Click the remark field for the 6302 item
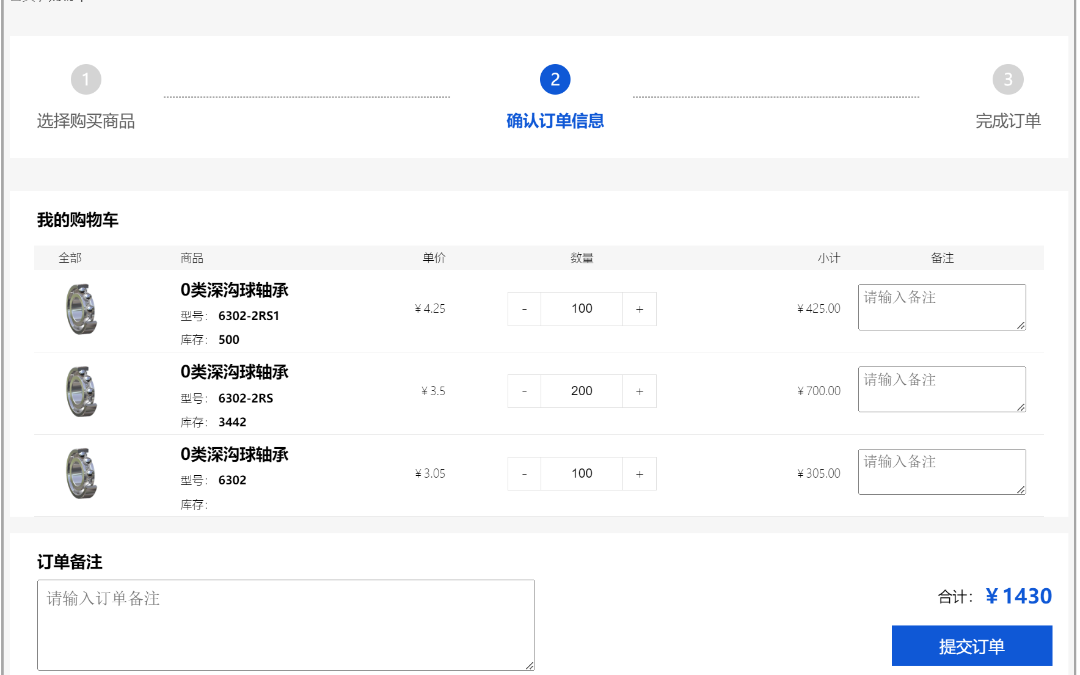Image resolution: width=1080 pixels, height=675 pixels. click(941, 471)
